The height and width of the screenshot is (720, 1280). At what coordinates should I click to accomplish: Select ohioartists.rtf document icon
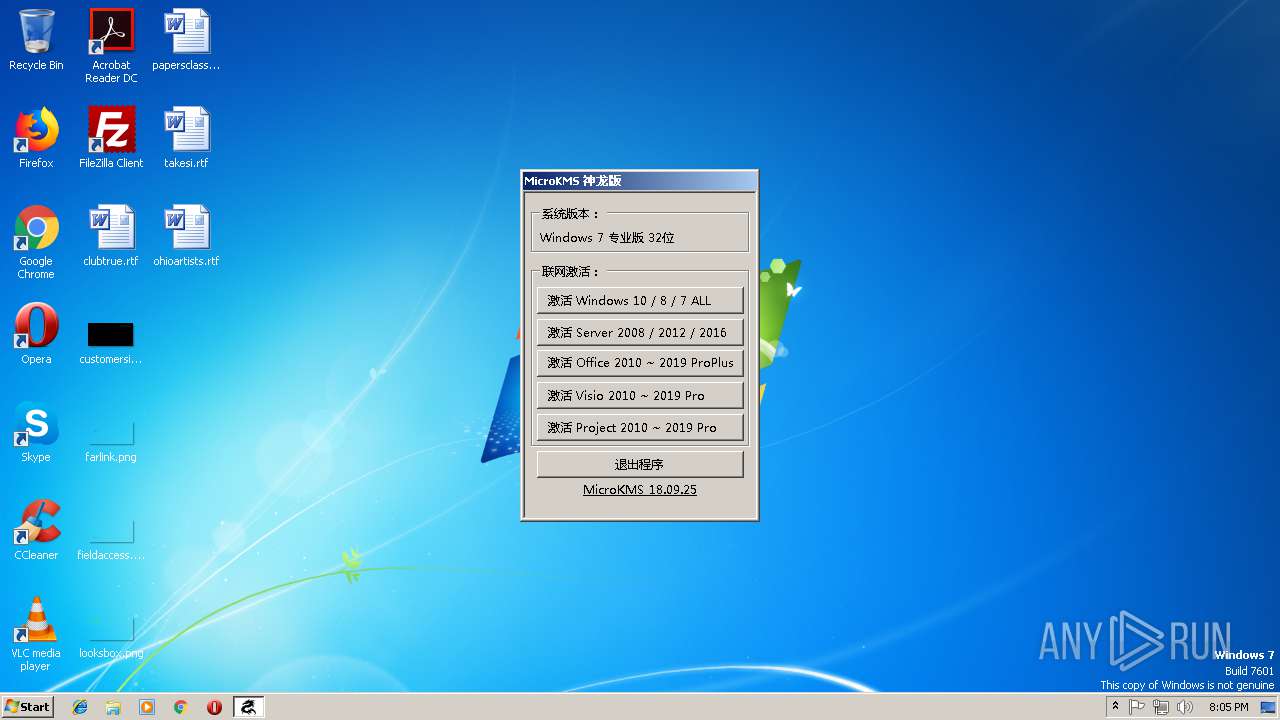tap(186, 236)
